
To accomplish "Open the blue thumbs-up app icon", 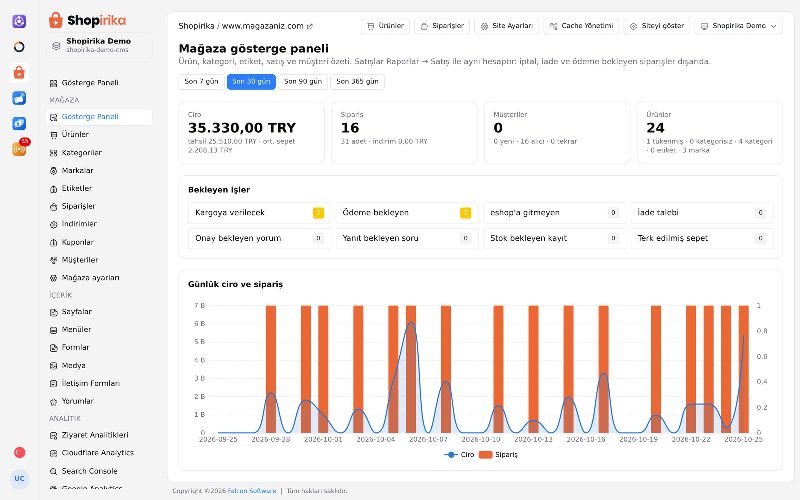I will [x=19, y=98].
